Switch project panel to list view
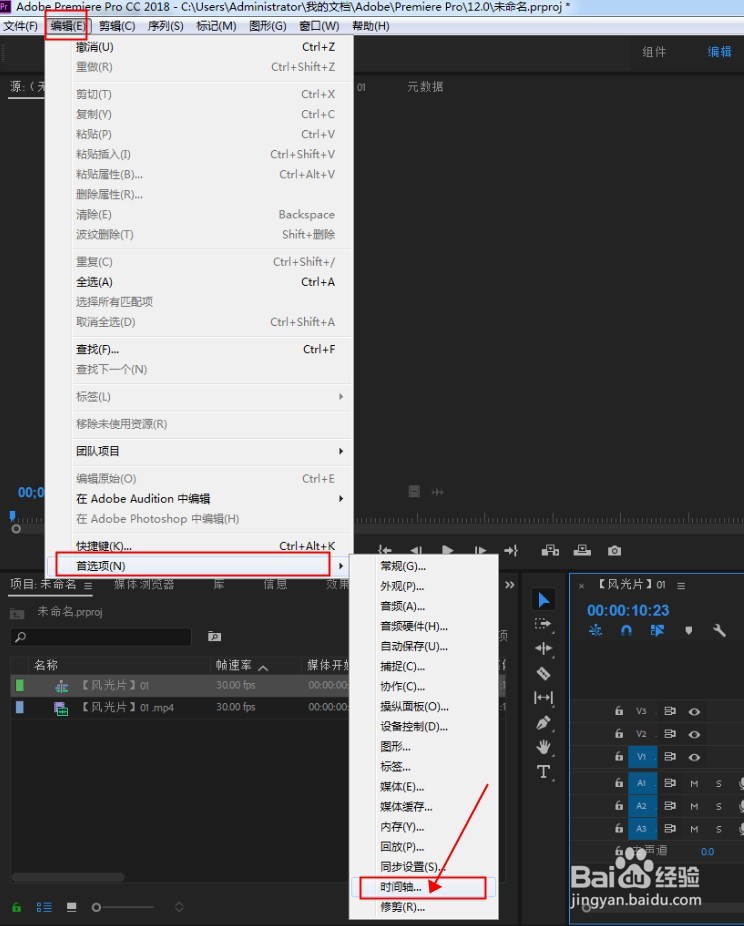 click(x=44, y=907)
